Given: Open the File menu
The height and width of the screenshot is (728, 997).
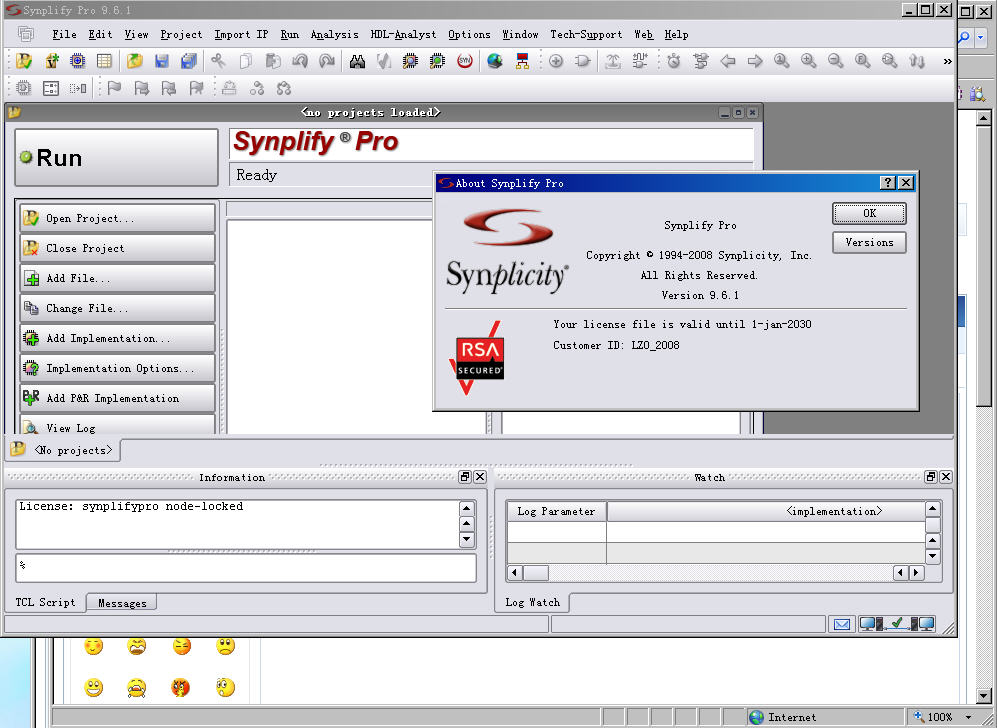Looking at the screenshot, I should click(x=64, y=34).
